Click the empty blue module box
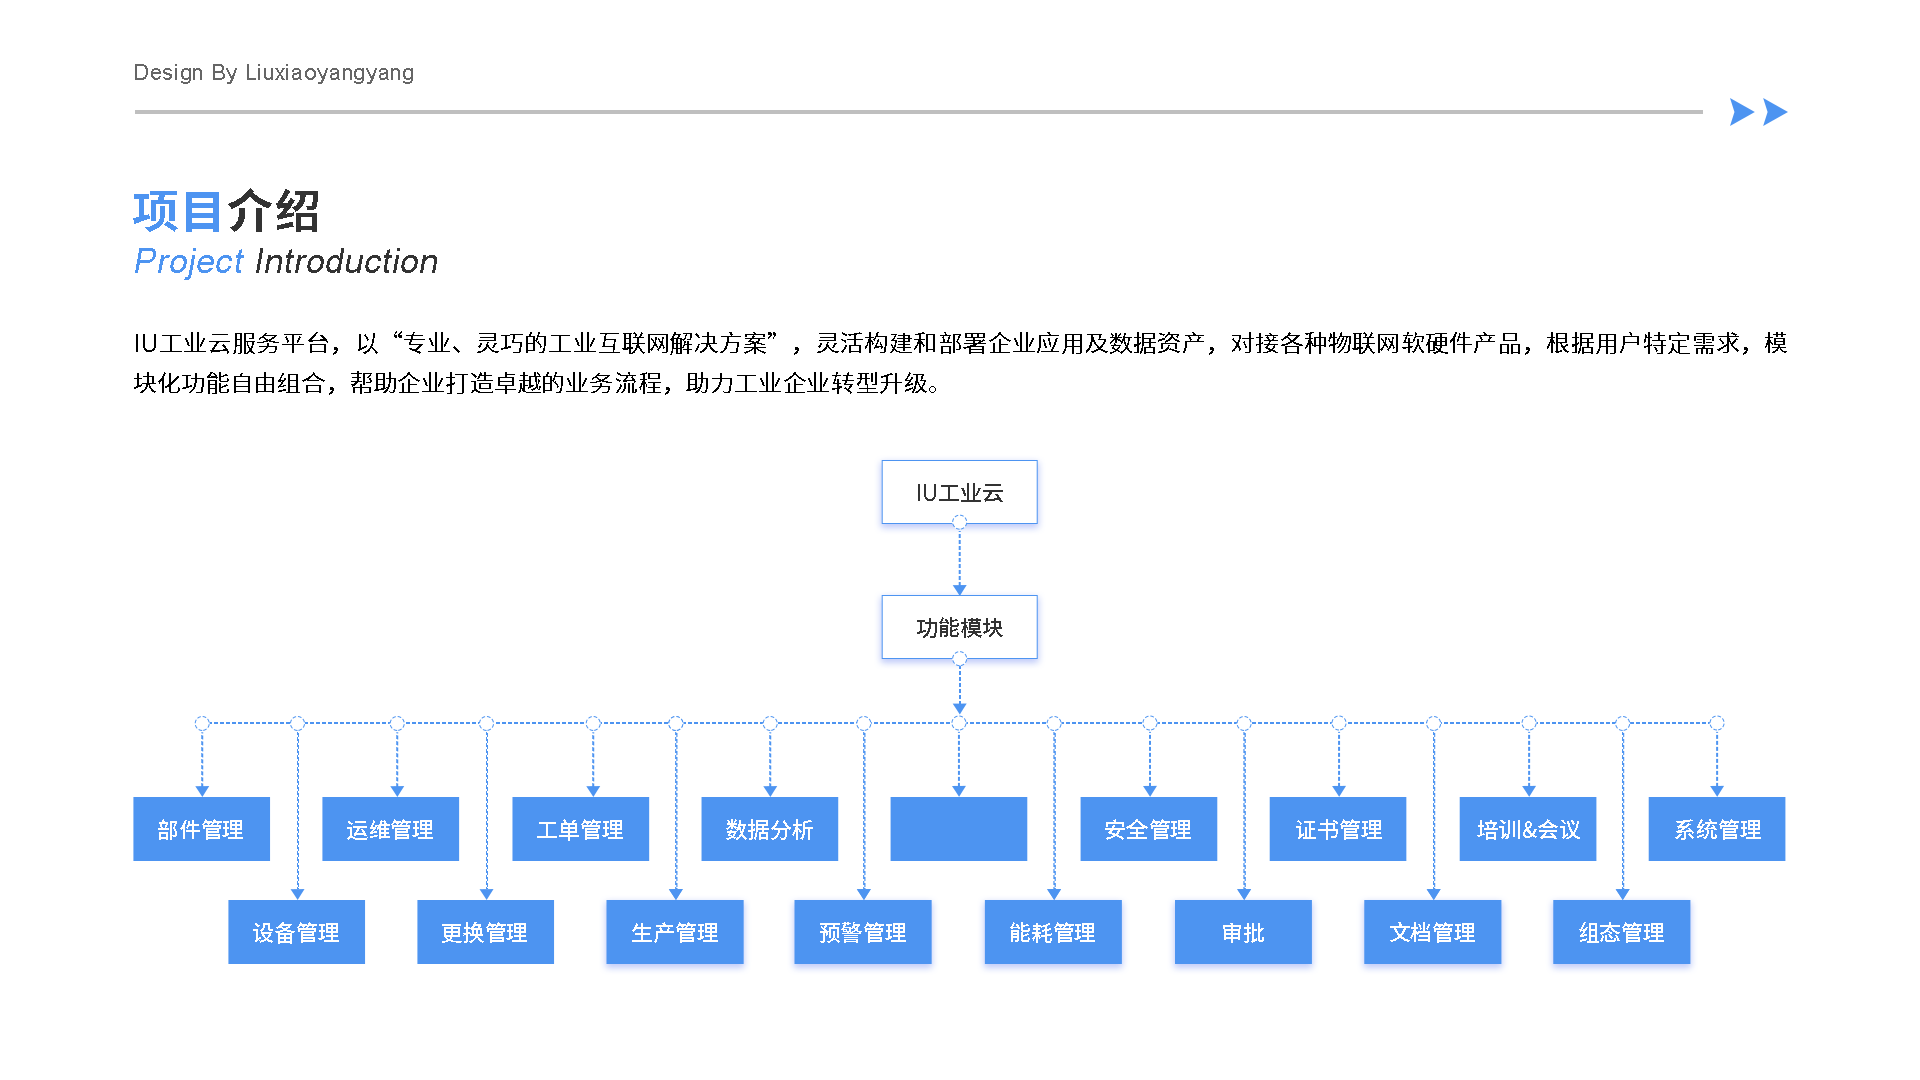1920x1080 pixels. [958, 829]
